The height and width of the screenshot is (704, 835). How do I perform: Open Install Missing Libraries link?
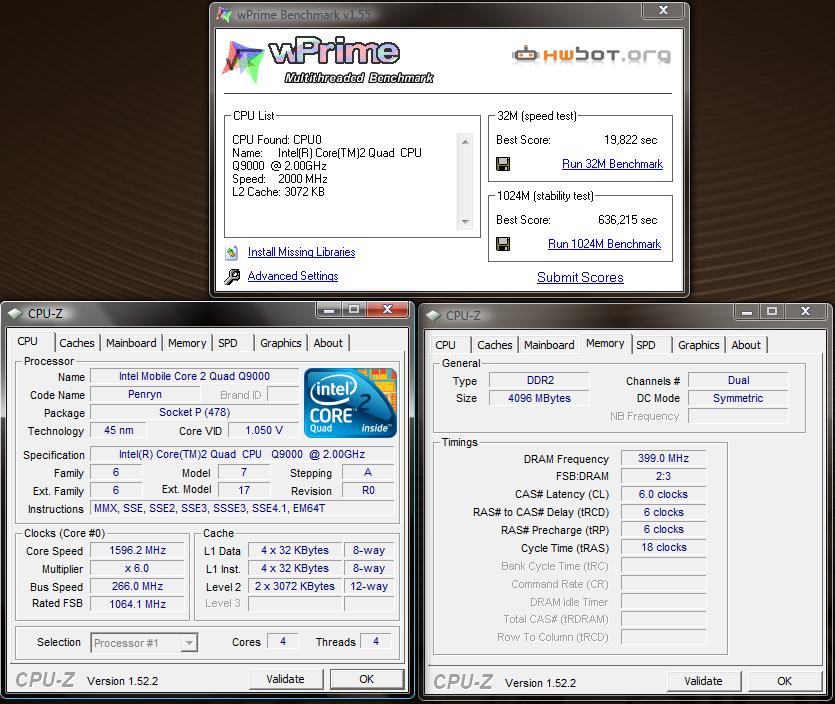click(x=301, y=252)
